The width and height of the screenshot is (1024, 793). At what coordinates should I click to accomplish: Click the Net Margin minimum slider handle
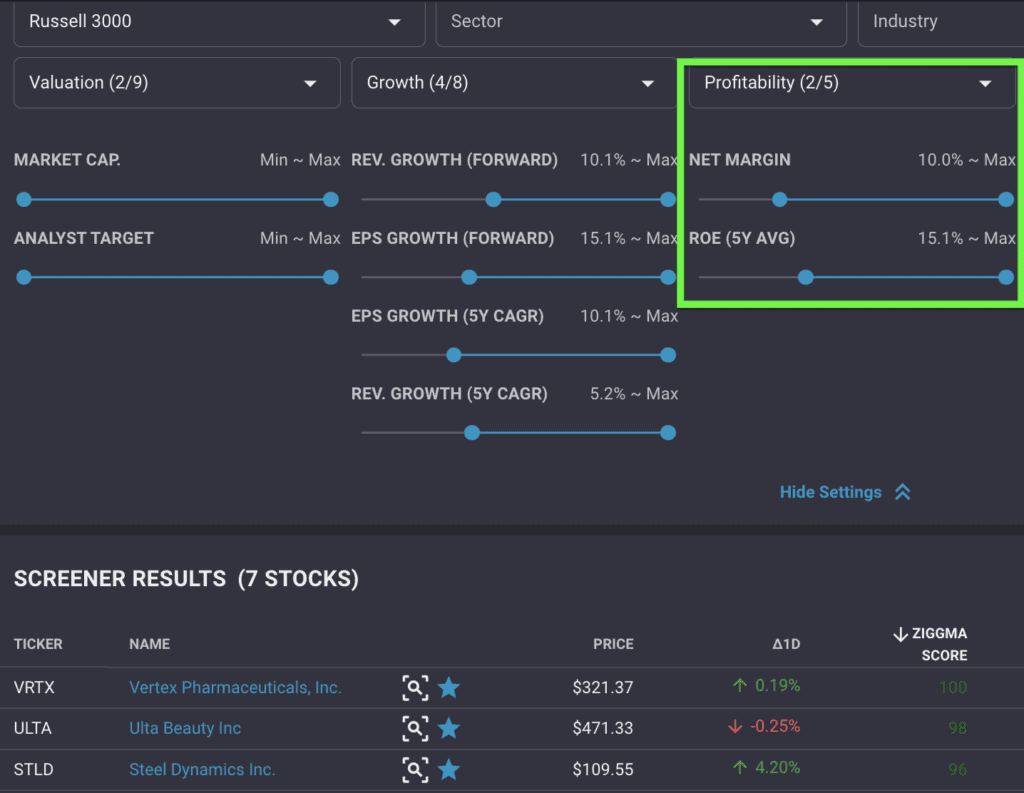(780, 199)
